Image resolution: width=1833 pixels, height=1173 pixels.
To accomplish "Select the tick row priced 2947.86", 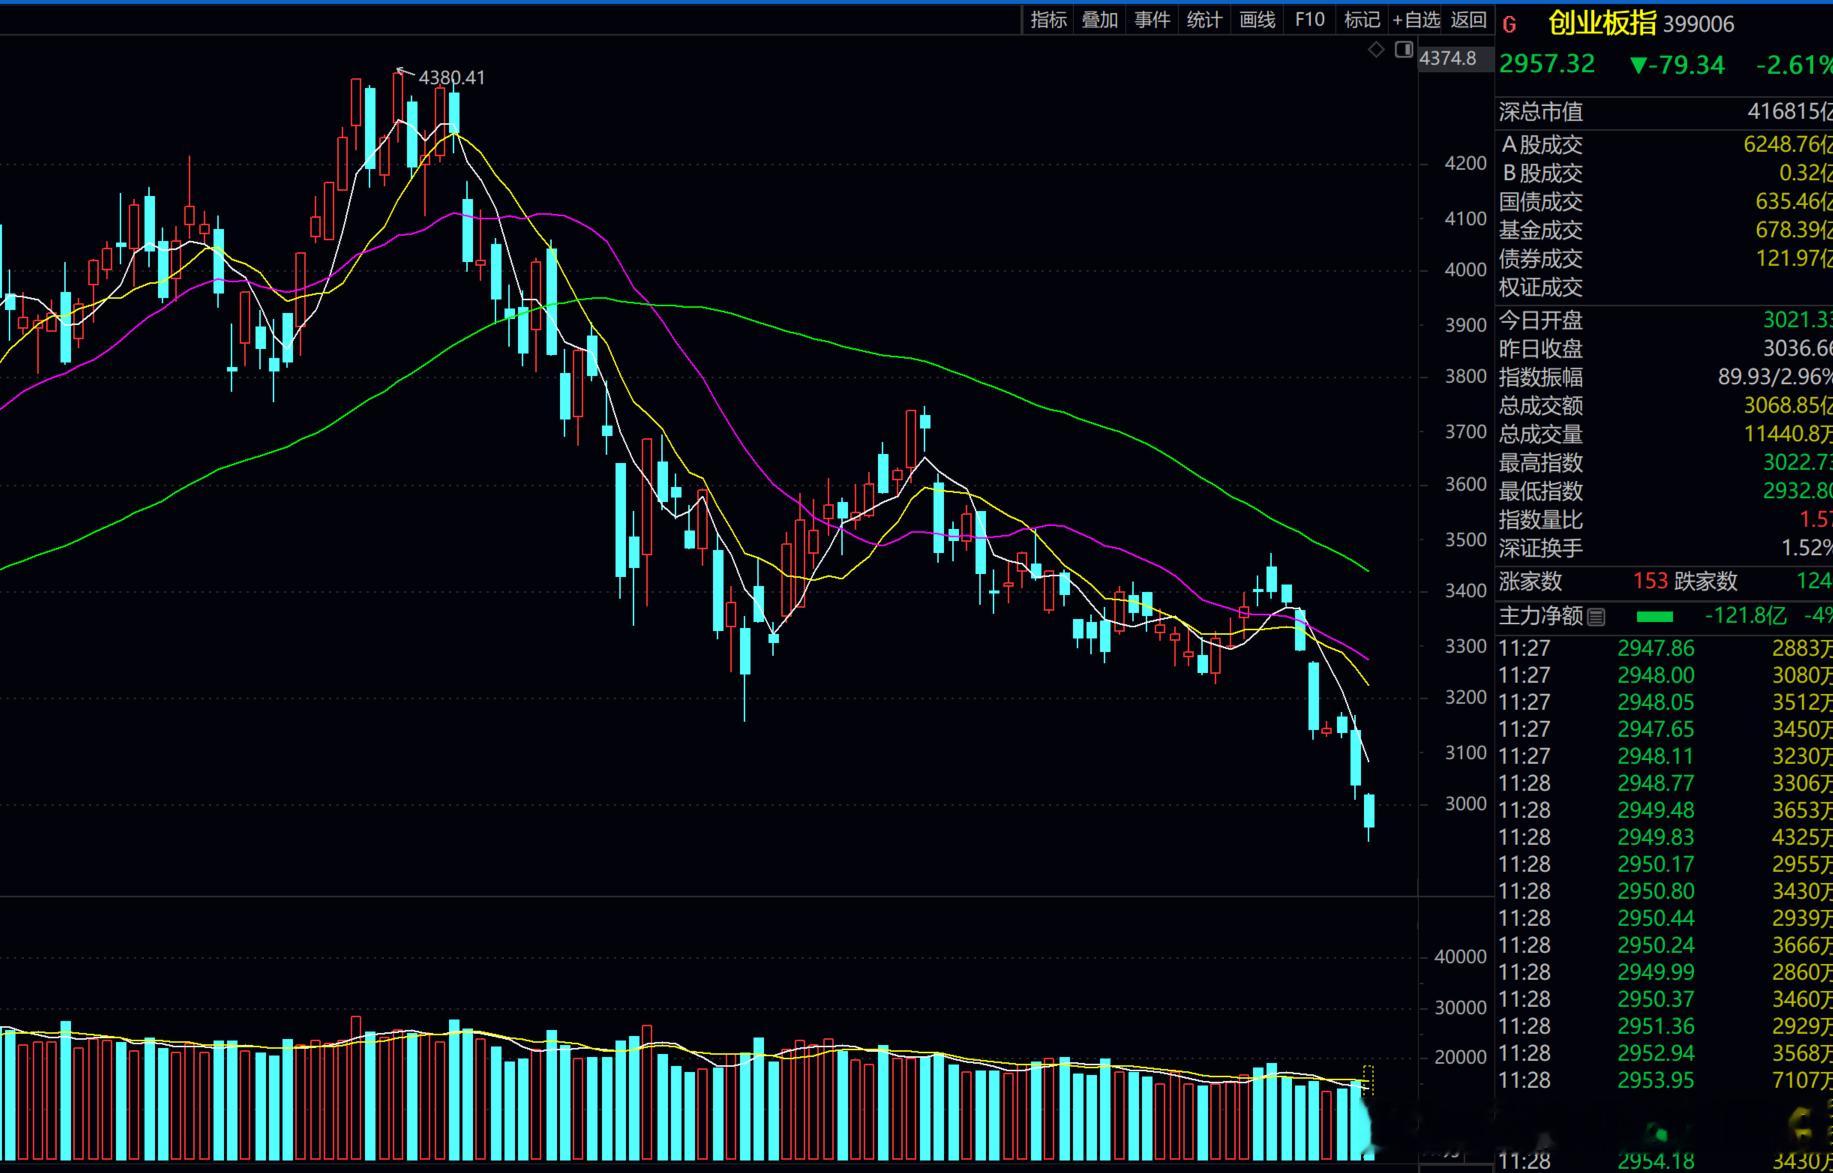I will tap(1664, 648).
